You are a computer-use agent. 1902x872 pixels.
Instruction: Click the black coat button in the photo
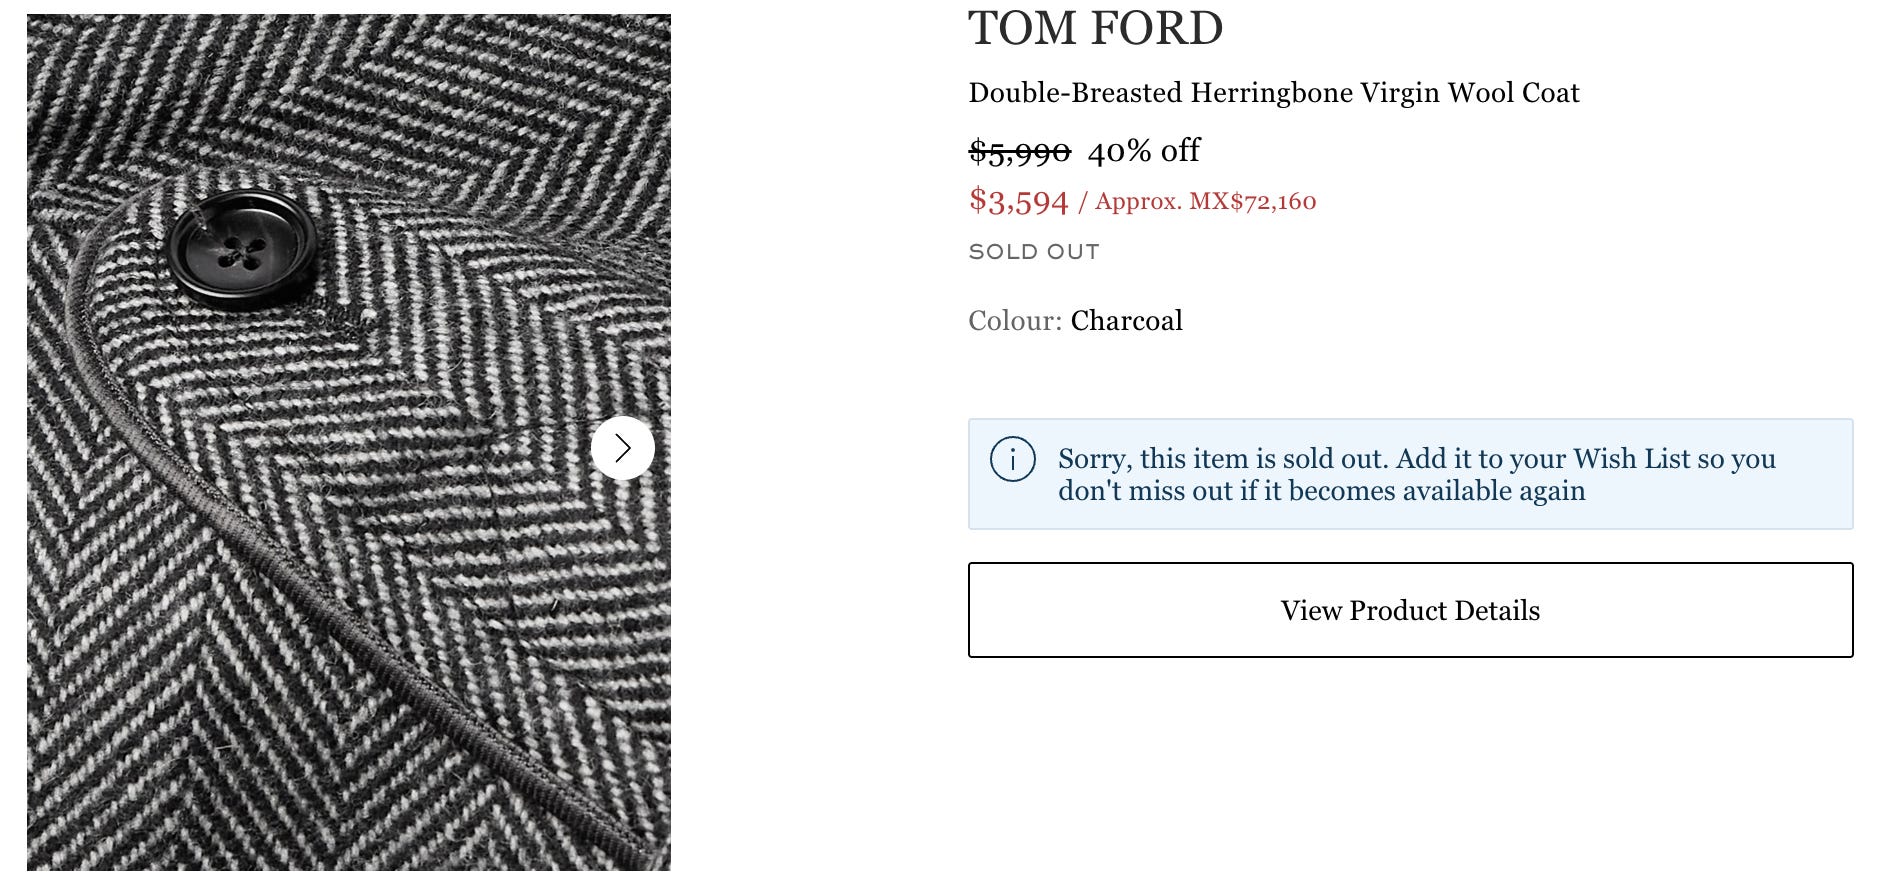[241, 250]
